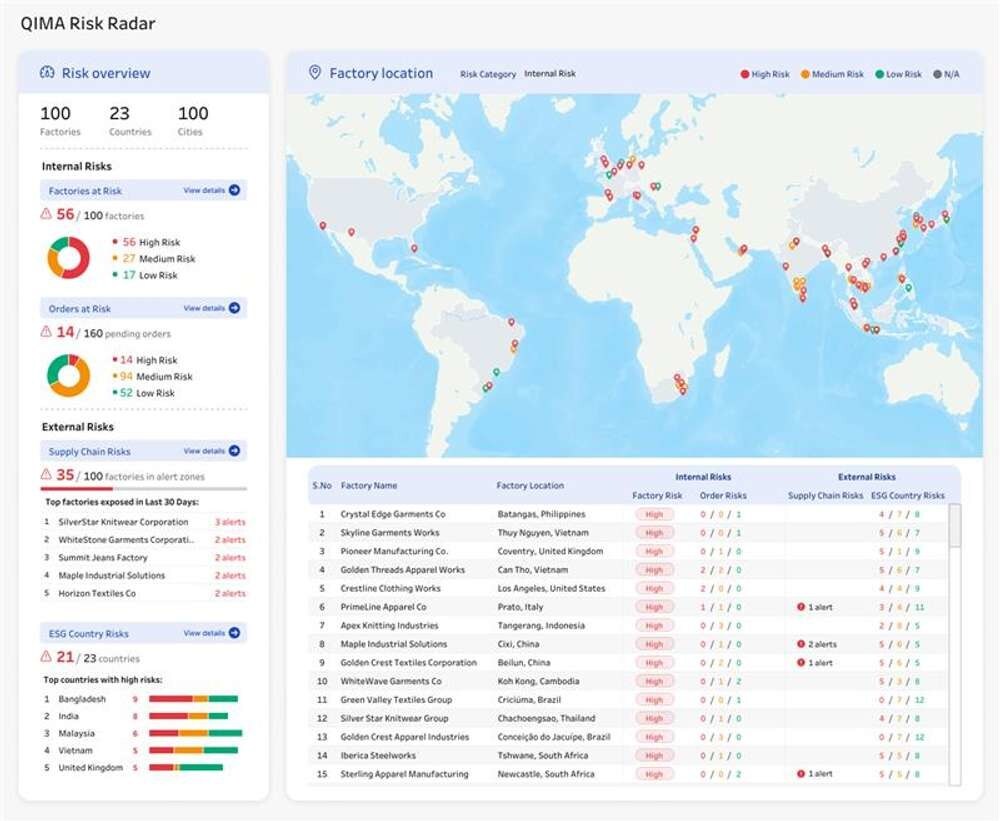The width and height of the screenshot is (1000, 821).
Task: Toggle the High Risk legend filter
Action: point(765,74)
